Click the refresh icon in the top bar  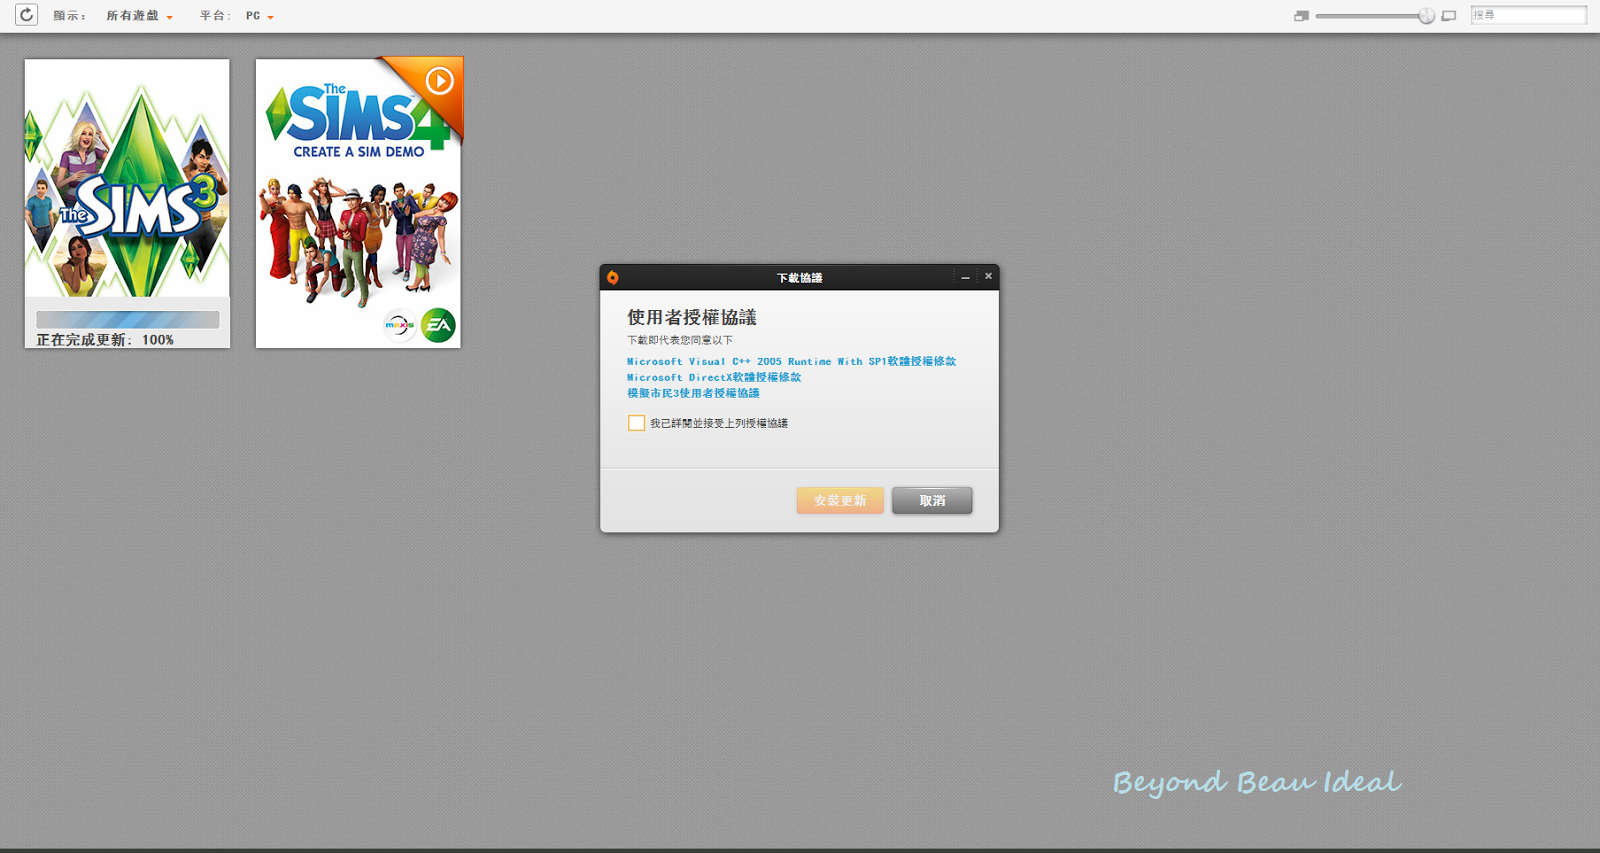pyautogui.click(x=26, y=15)
